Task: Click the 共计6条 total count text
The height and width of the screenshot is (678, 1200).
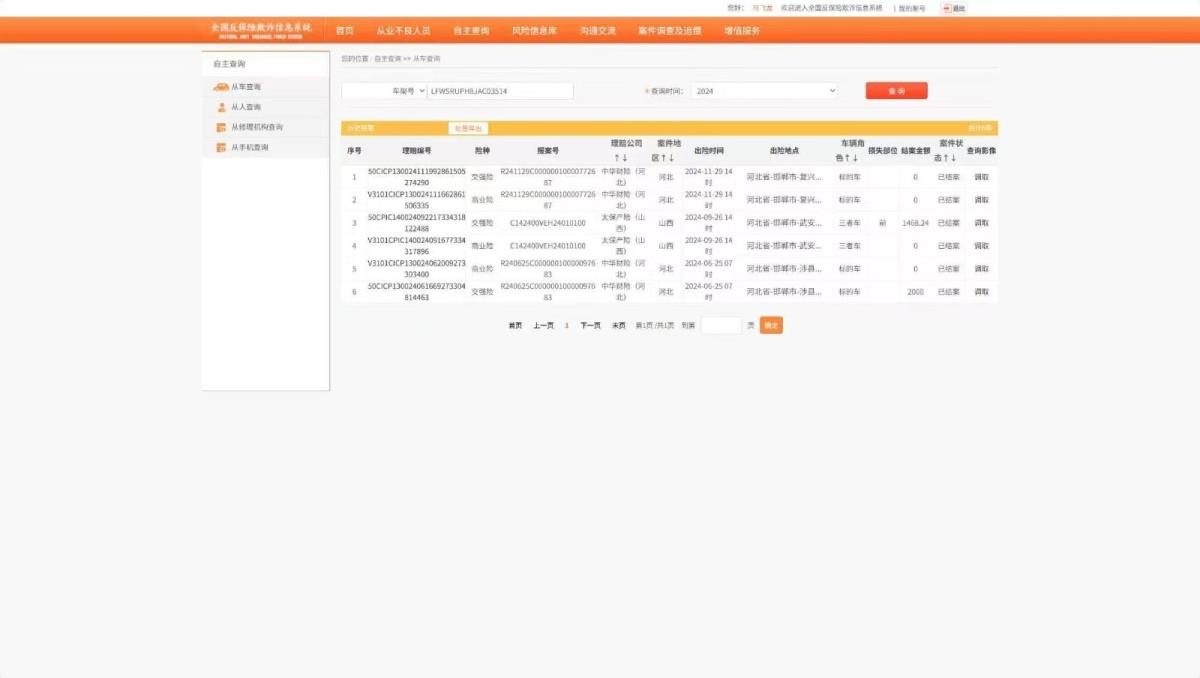Action: pyautogui.click(x=981, y=128)
